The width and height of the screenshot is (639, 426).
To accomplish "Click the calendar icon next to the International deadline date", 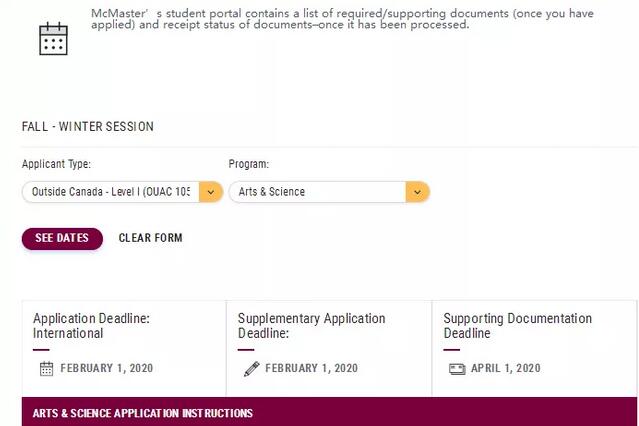I will [46, 369].
